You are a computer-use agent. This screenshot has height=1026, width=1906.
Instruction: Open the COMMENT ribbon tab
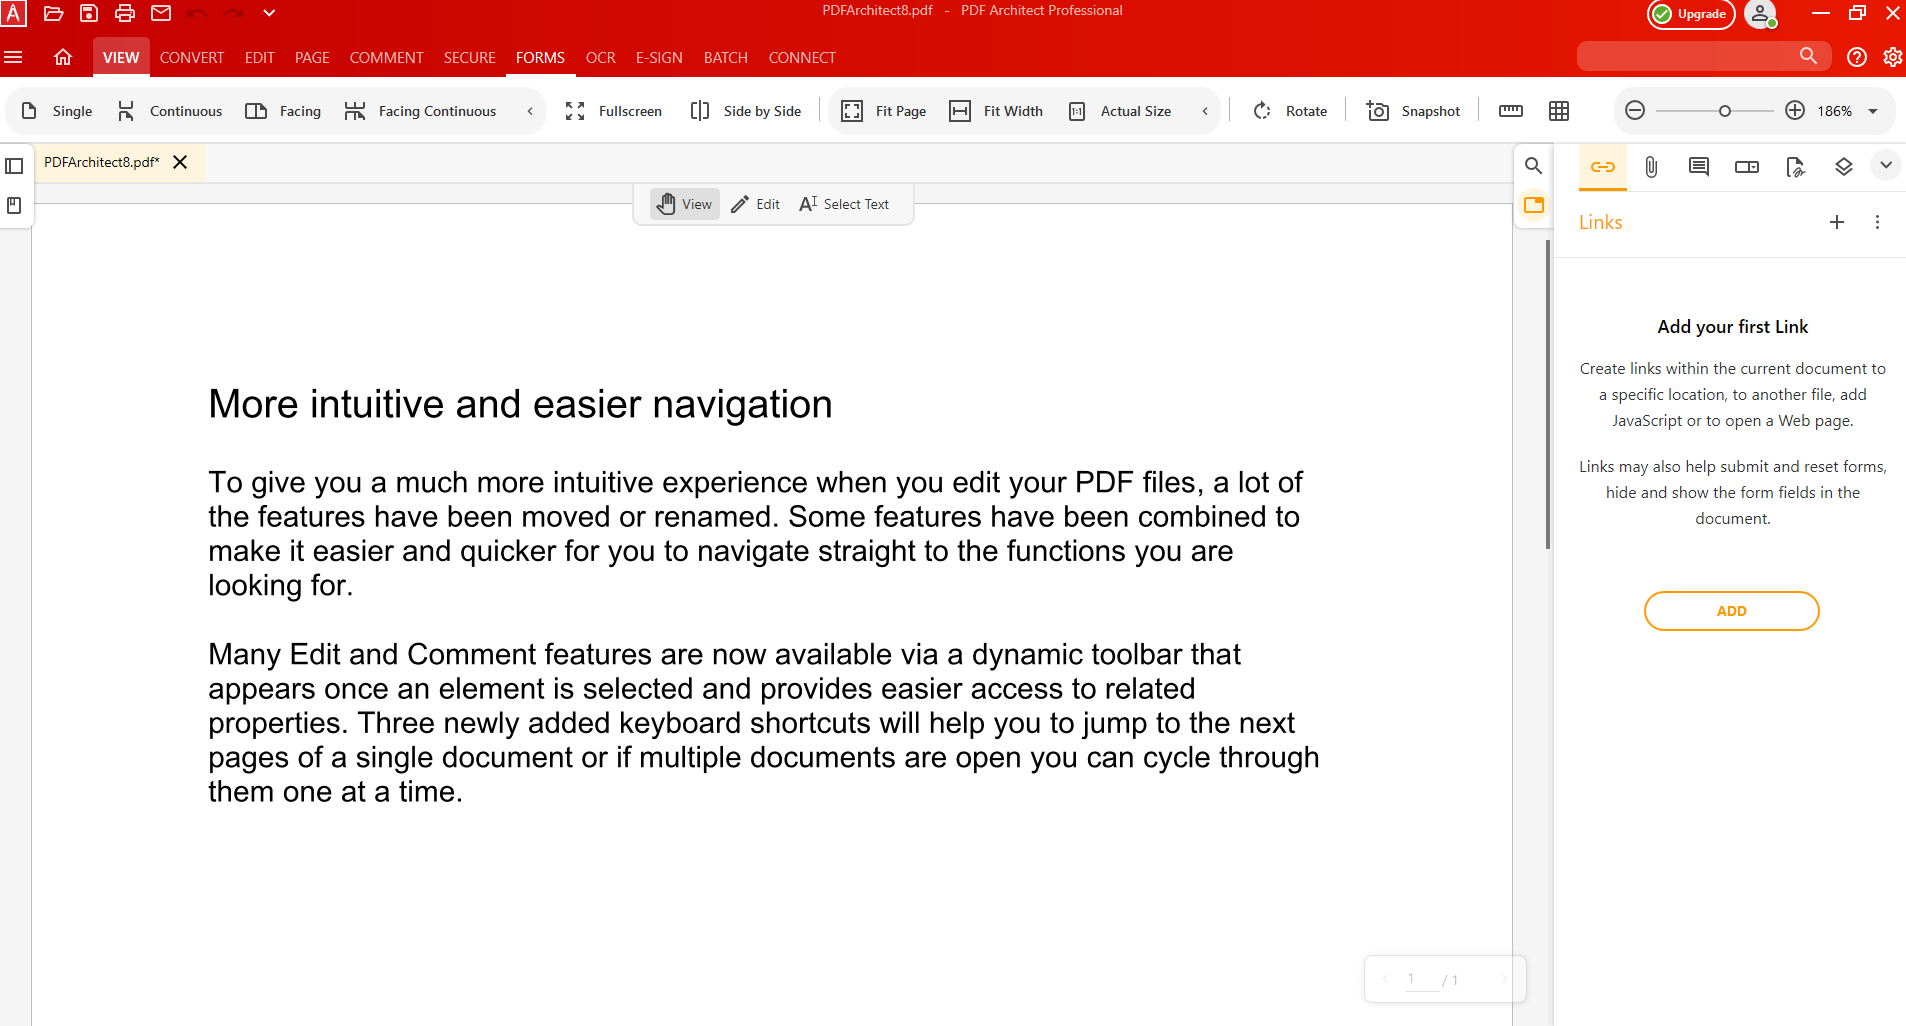[x=386, y=57]
